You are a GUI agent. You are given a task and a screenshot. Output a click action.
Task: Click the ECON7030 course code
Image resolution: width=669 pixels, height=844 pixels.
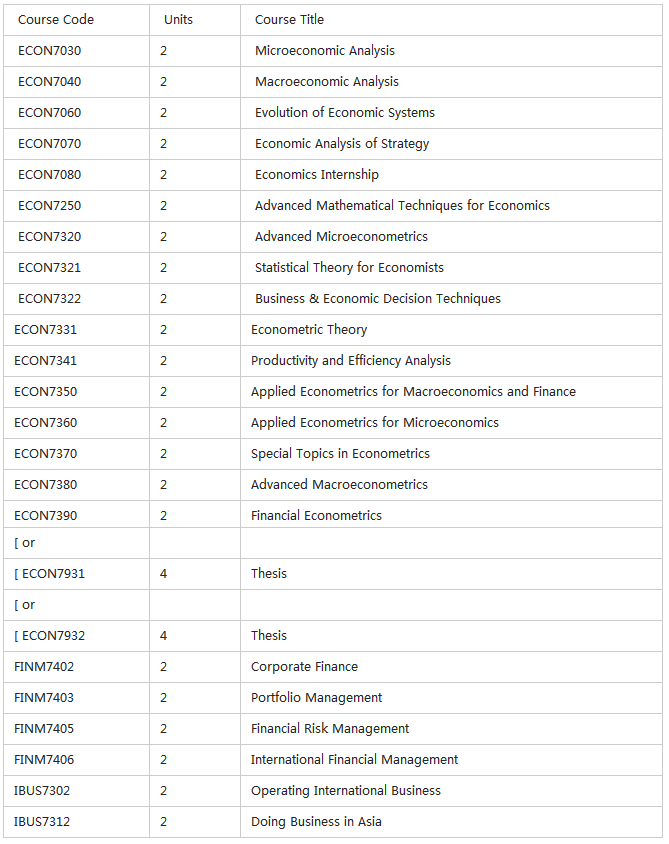point(49,51)
